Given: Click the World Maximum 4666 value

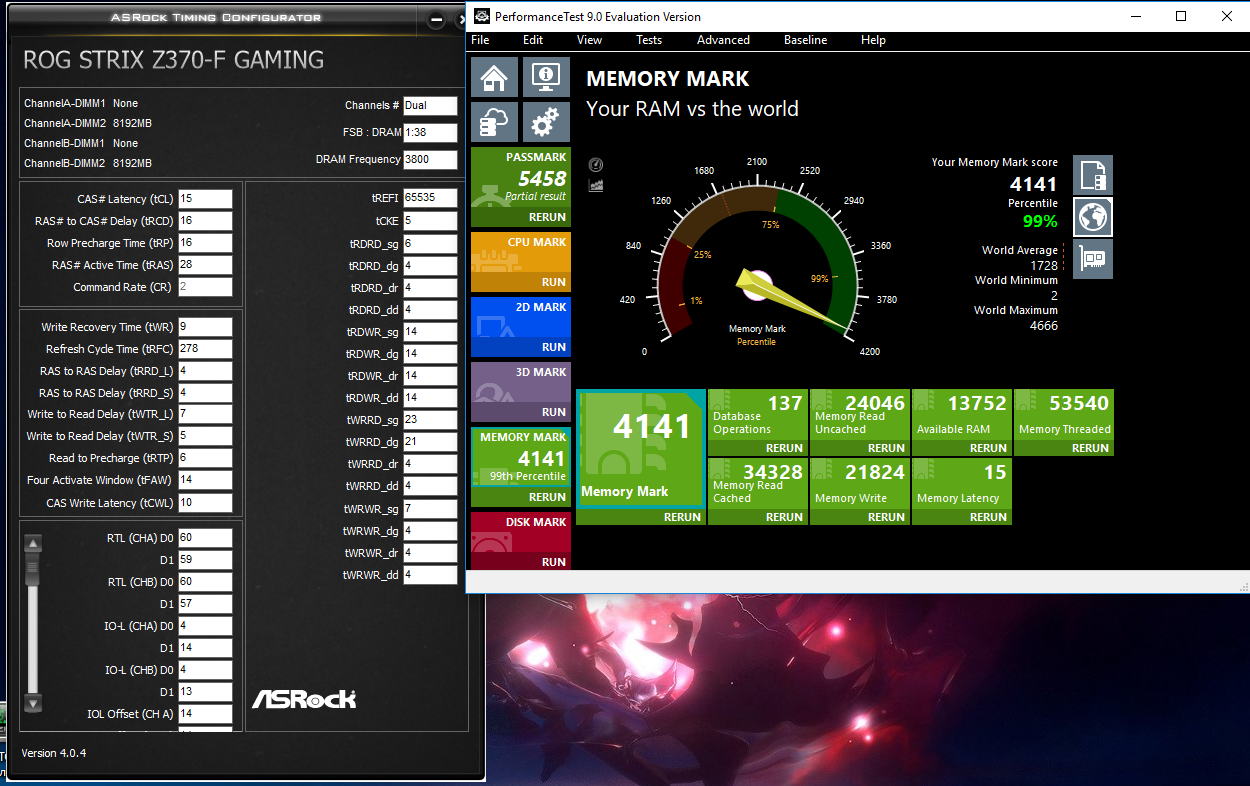Looking at the screenshot, I should tap(1043, 325).
